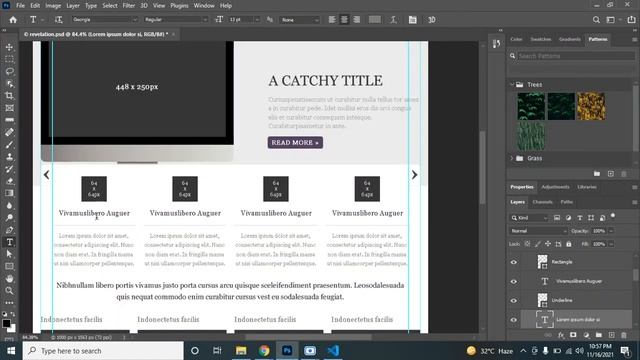This screenshot has height=360, width=640.
Task: Update 3D text from options bar
Action: click(431, 20)
